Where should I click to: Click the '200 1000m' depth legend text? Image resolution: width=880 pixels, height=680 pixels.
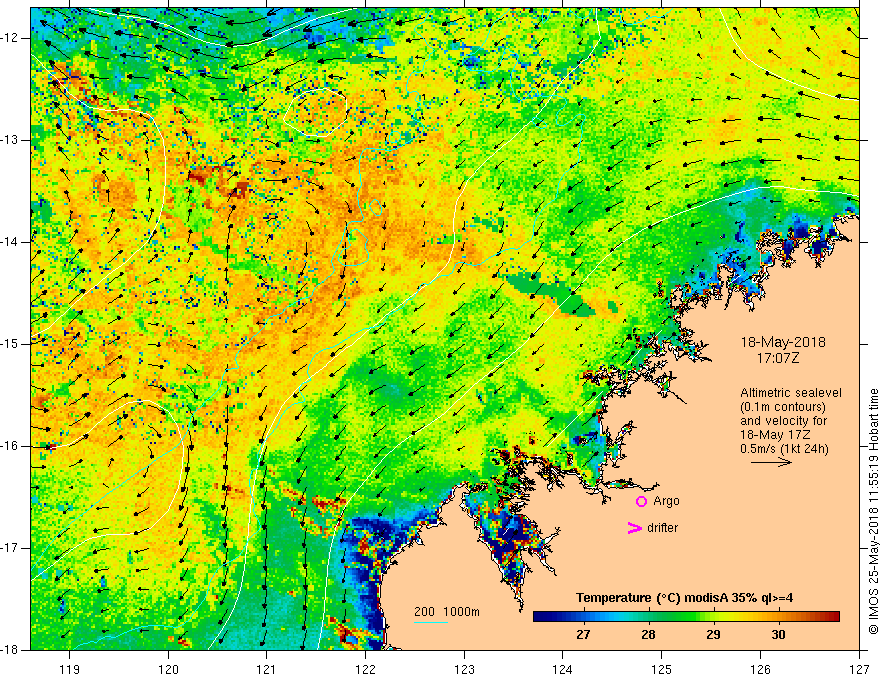point(447,612)
